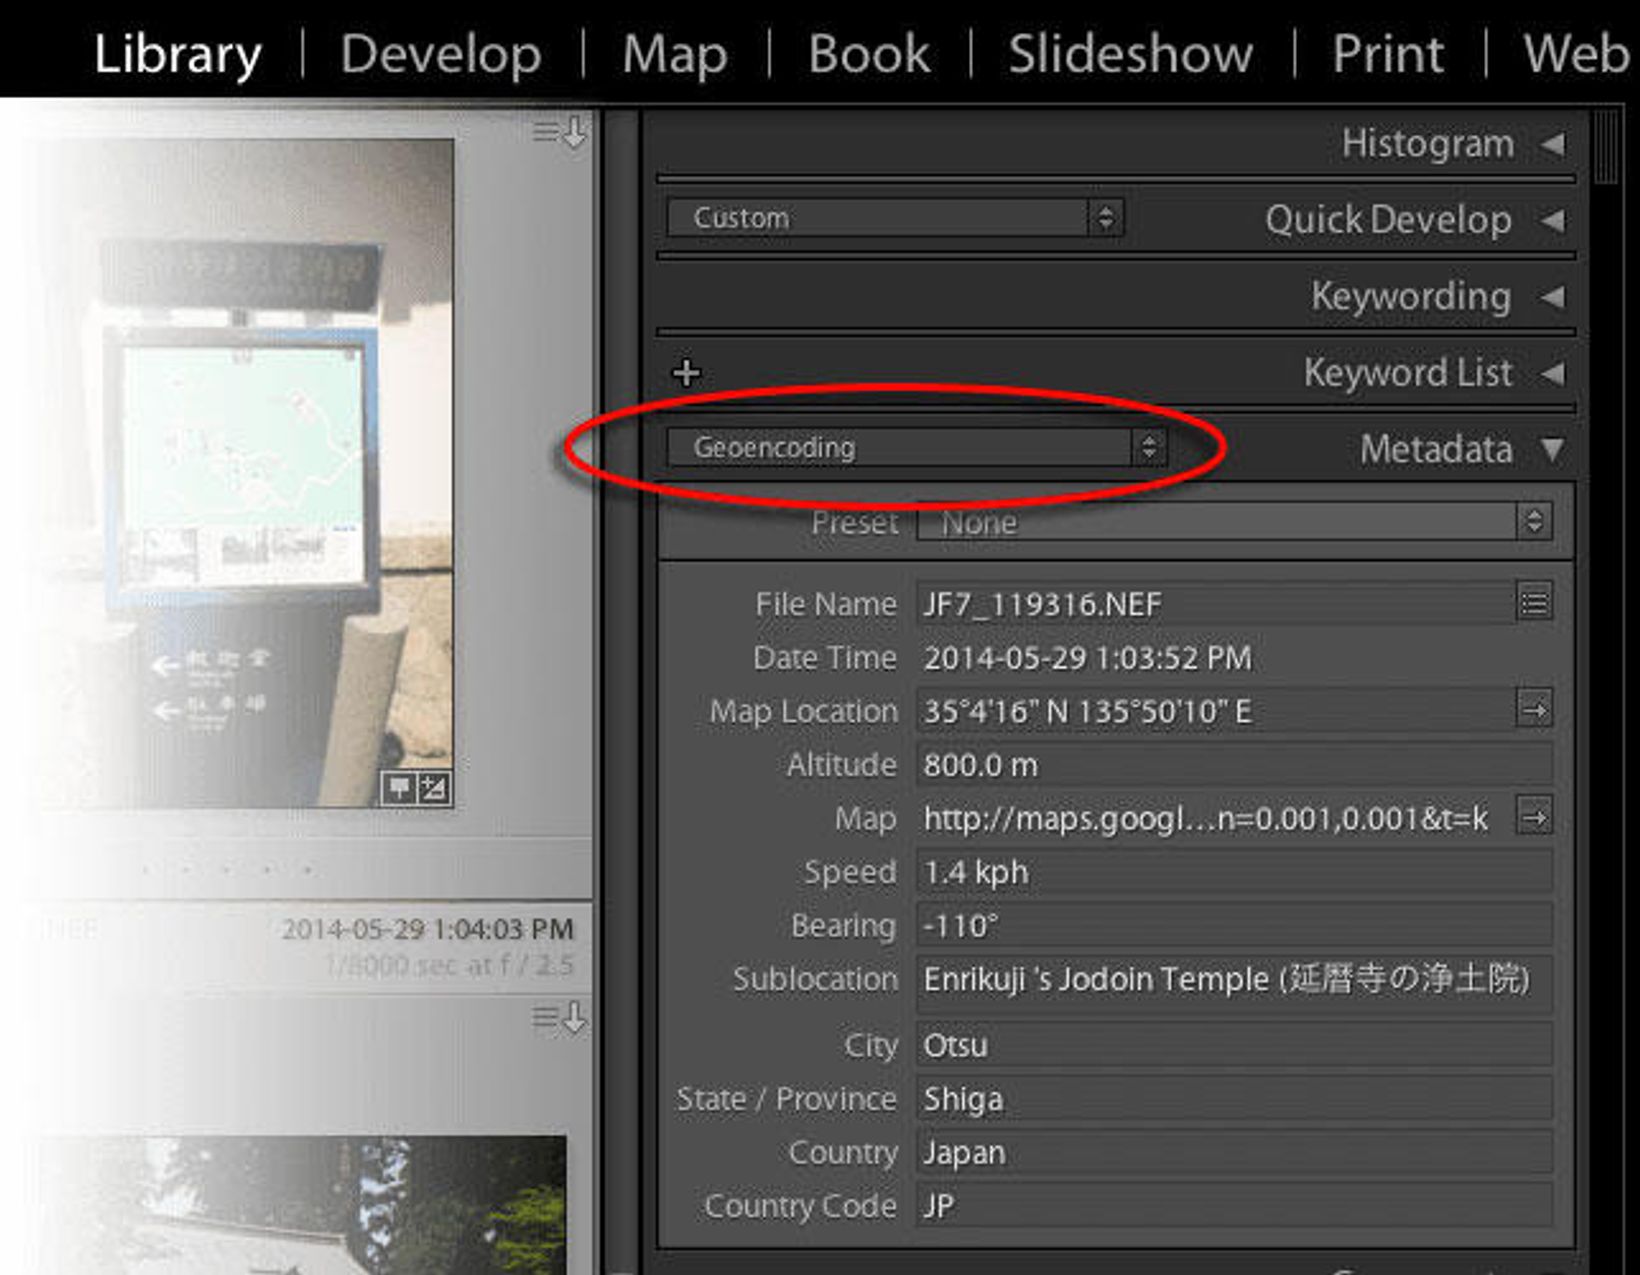Switch to the Map module
Image resolution: width=1640 pixels, height=1275 pixels.
click(x=674, y=54)
